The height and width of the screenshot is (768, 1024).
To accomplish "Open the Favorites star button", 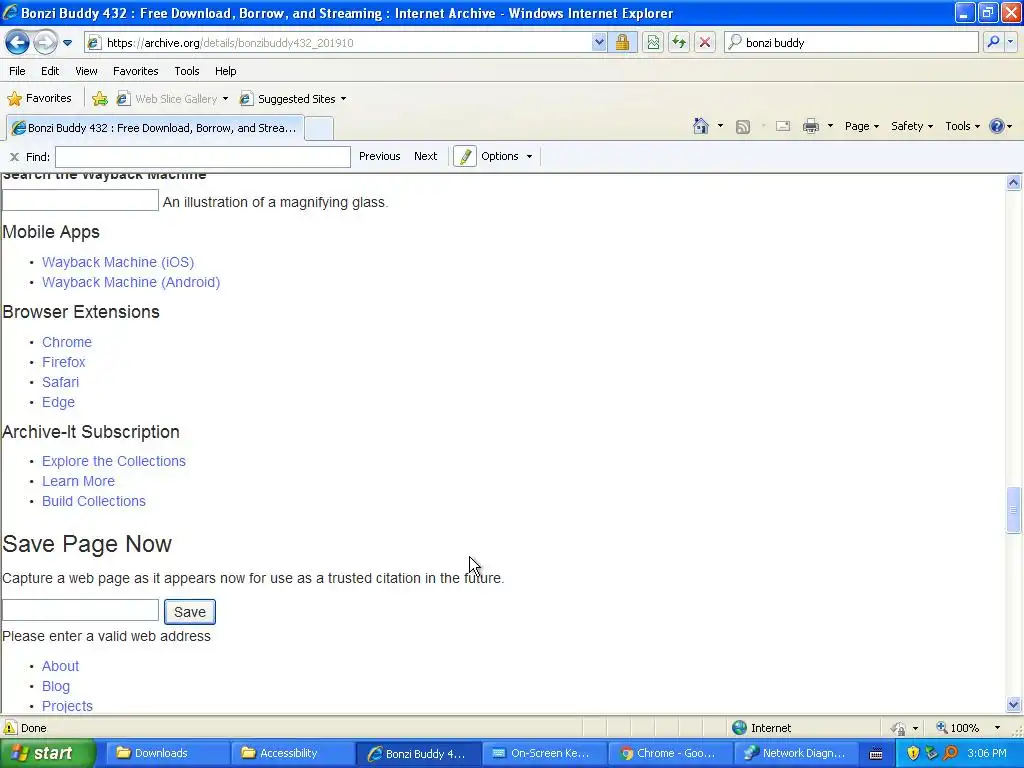I will click(x=39, y=99).
